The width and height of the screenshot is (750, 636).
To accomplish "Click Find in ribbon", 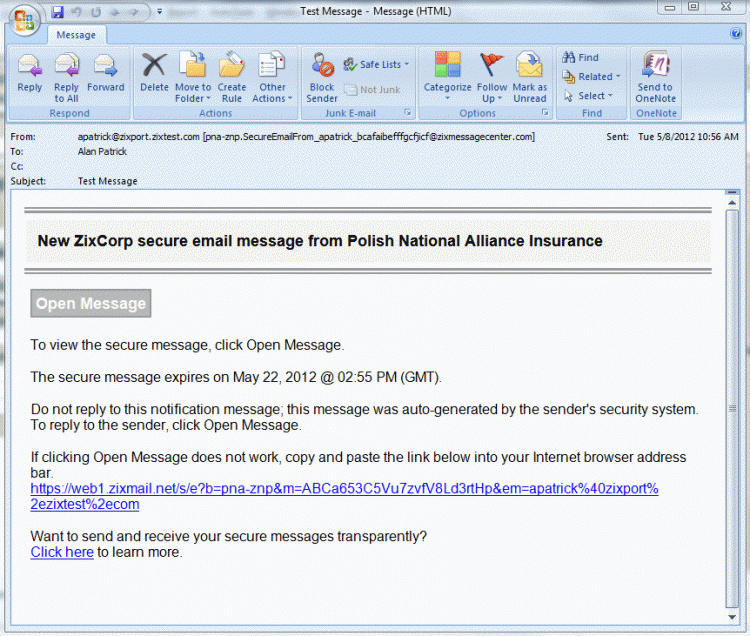I will point(580,57).
